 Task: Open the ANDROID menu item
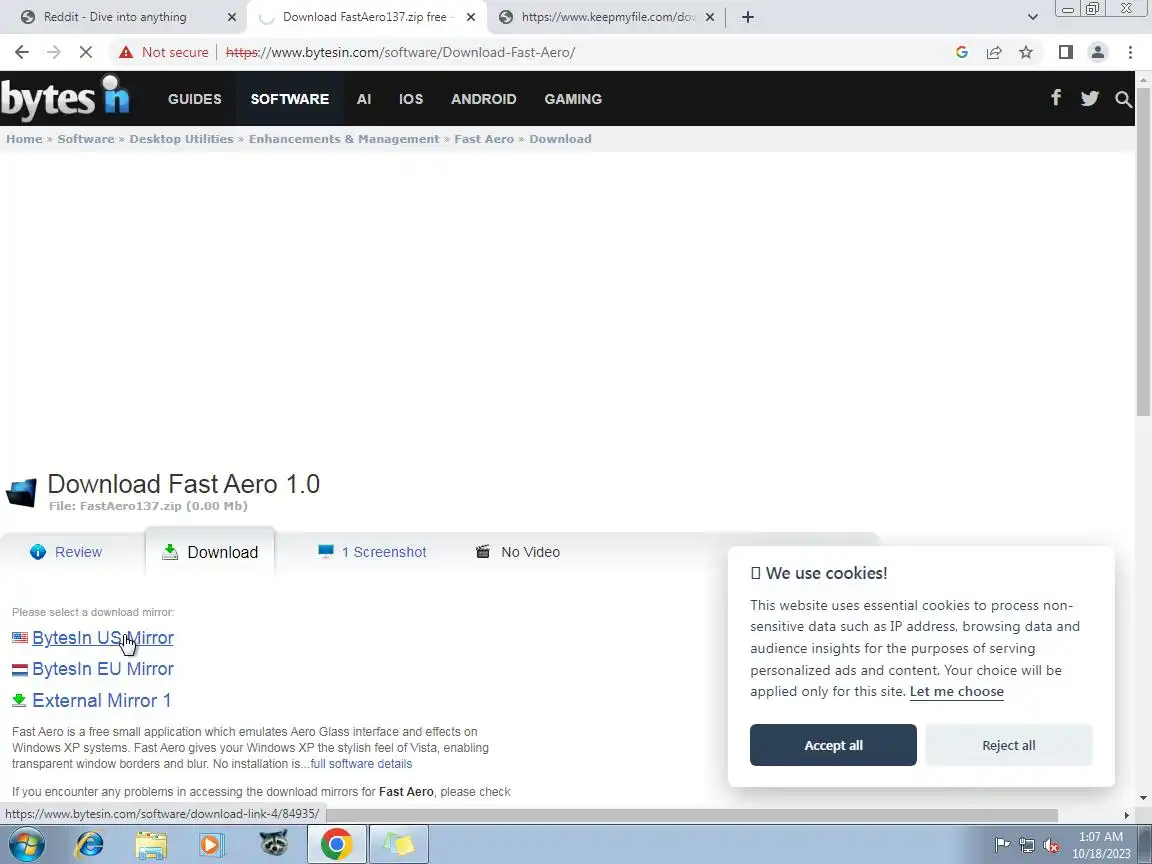coord(483,99)
